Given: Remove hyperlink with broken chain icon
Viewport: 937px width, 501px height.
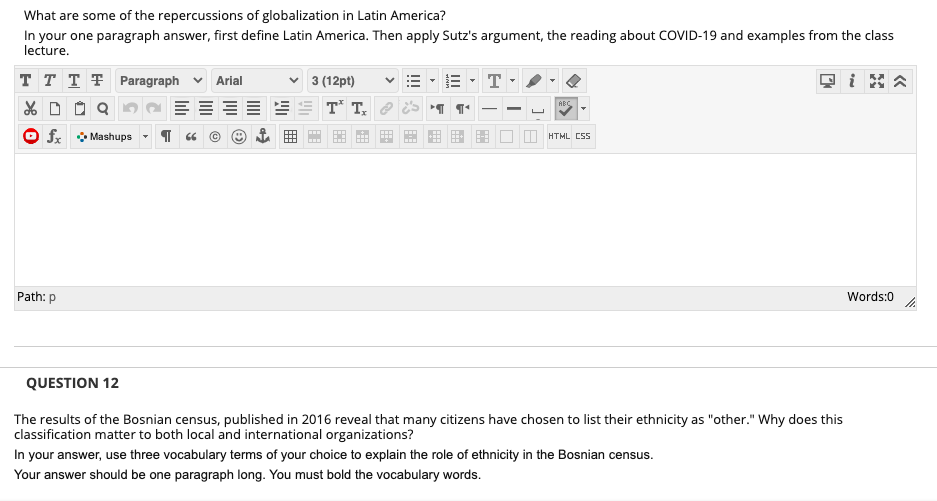Looking at the screenshot, I should click(x=411, y=108).
